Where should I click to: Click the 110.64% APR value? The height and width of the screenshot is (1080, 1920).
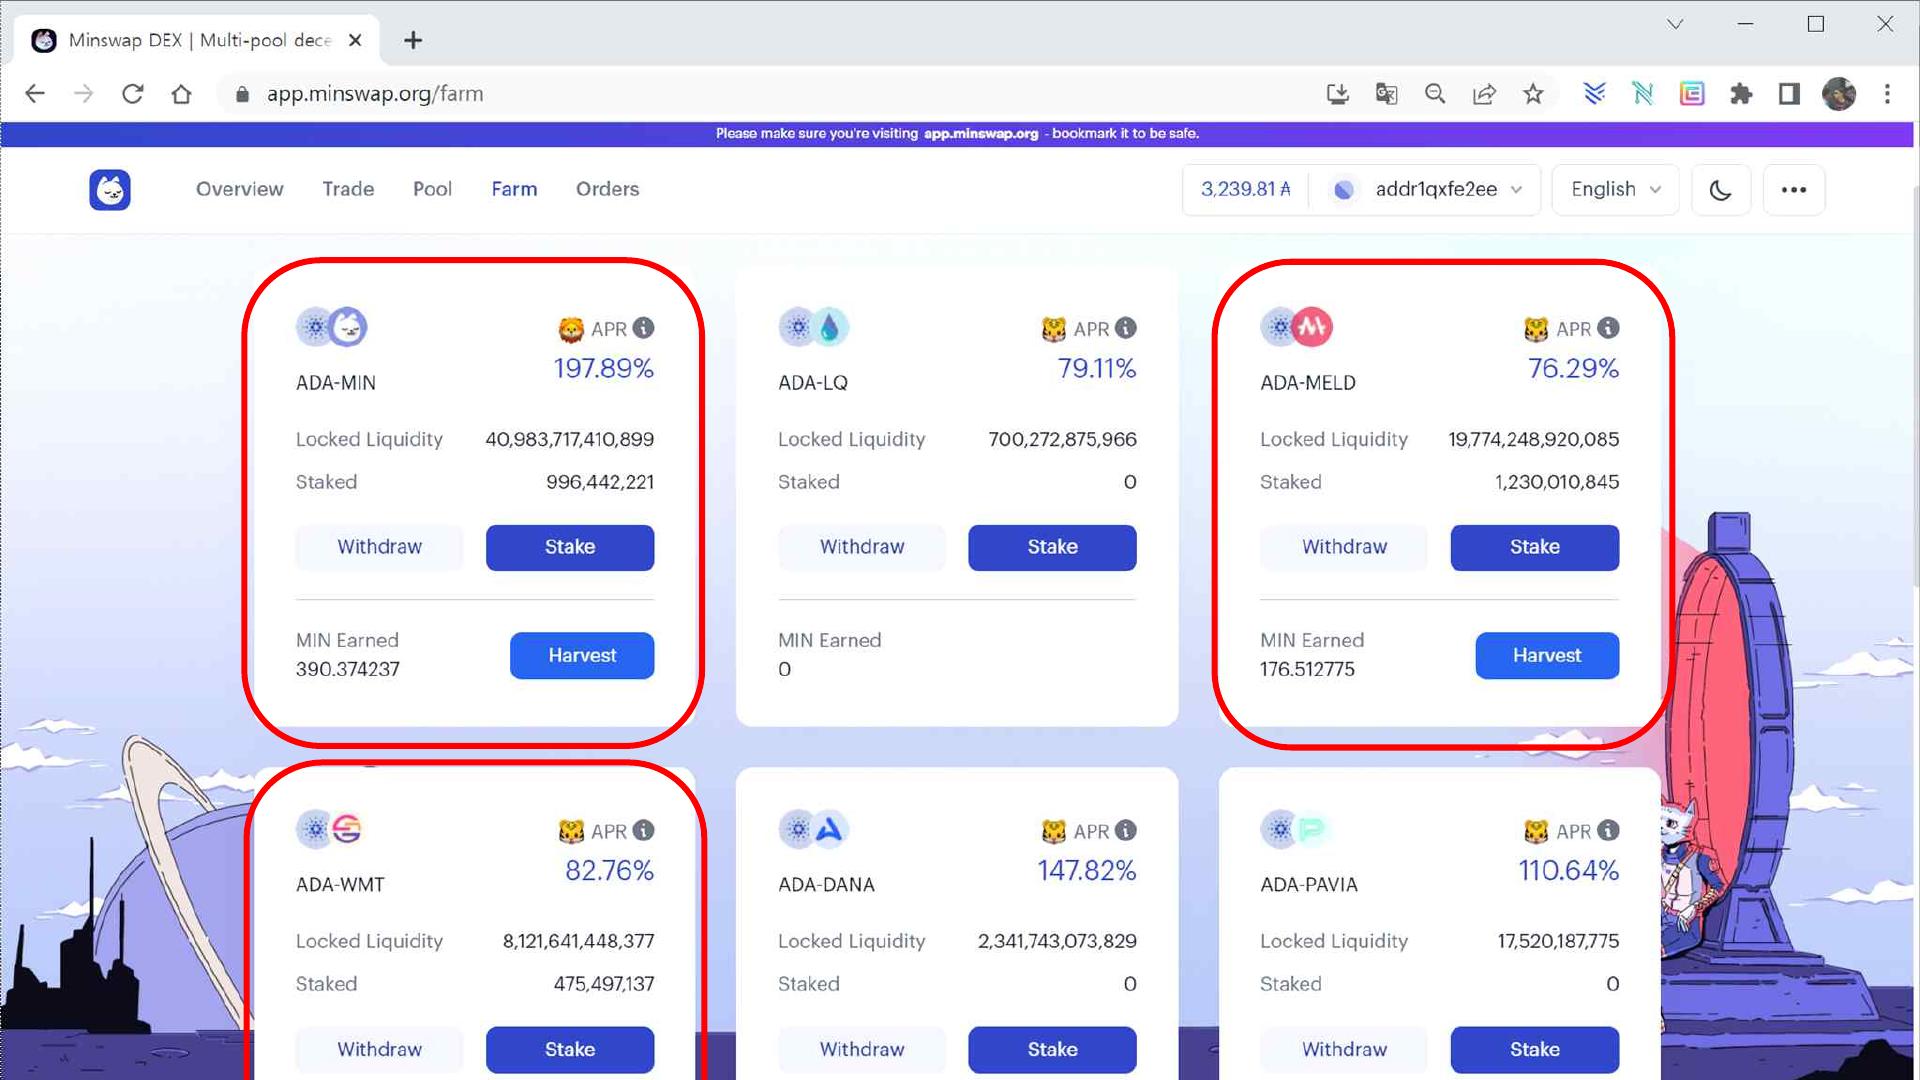pyautogui.click(x=1568, y=870)
